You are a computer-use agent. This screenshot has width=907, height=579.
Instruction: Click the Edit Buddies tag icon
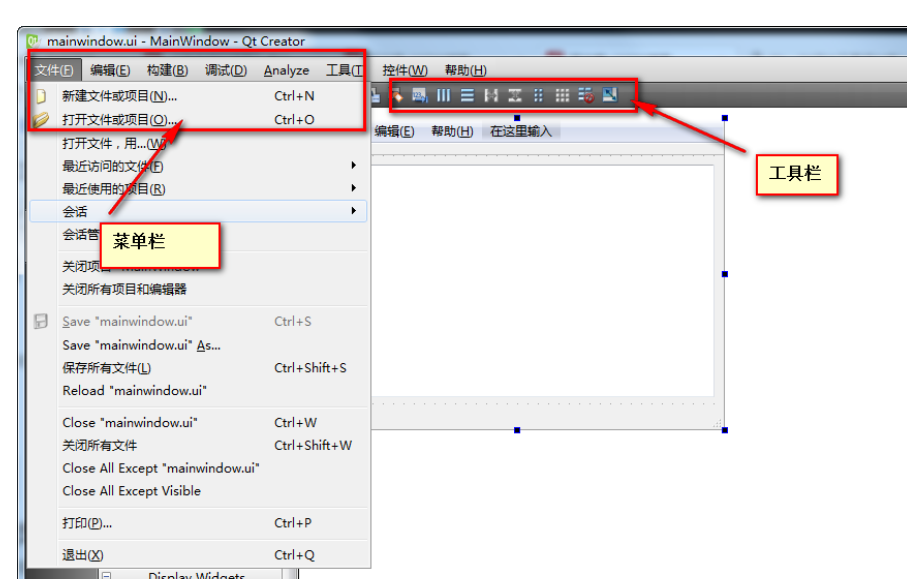click(397, 95)
